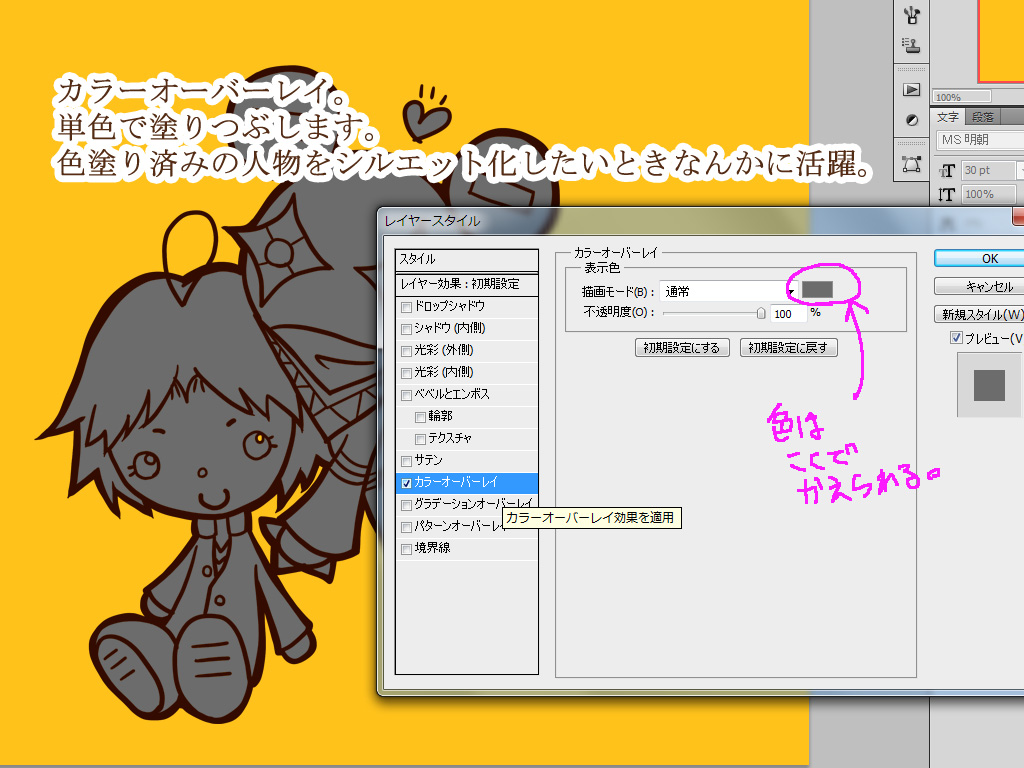Viewport: 1024px width, 768px height.
Task: Click the 不透明度 value input field
Action: pos(788,313)
